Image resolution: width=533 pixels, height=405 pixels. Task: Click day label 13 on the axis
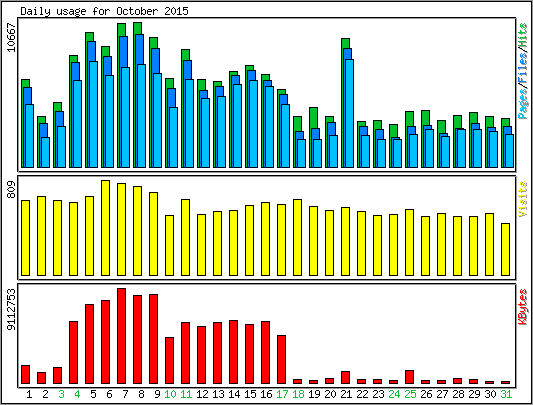tap(218, 394)
